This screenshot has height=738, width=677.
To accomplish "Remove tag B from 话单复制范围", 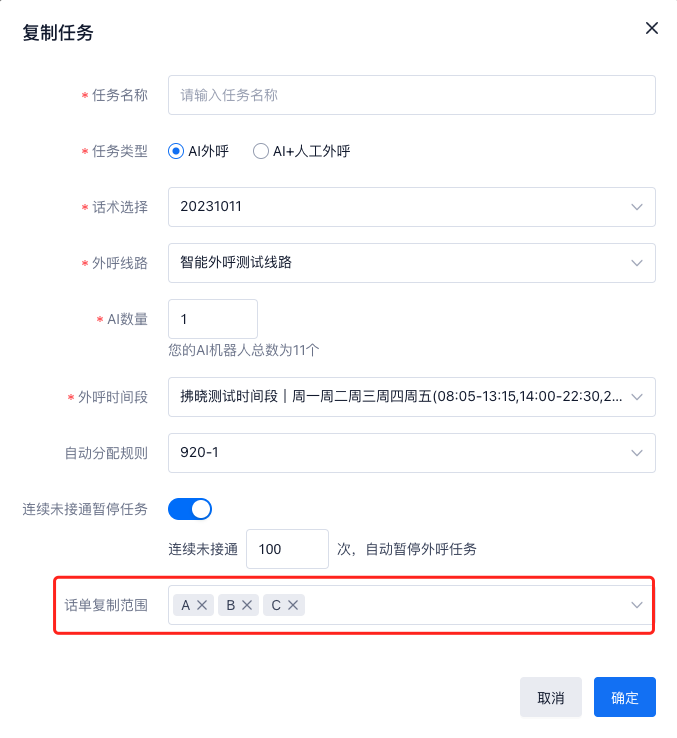I will point(247,605).
